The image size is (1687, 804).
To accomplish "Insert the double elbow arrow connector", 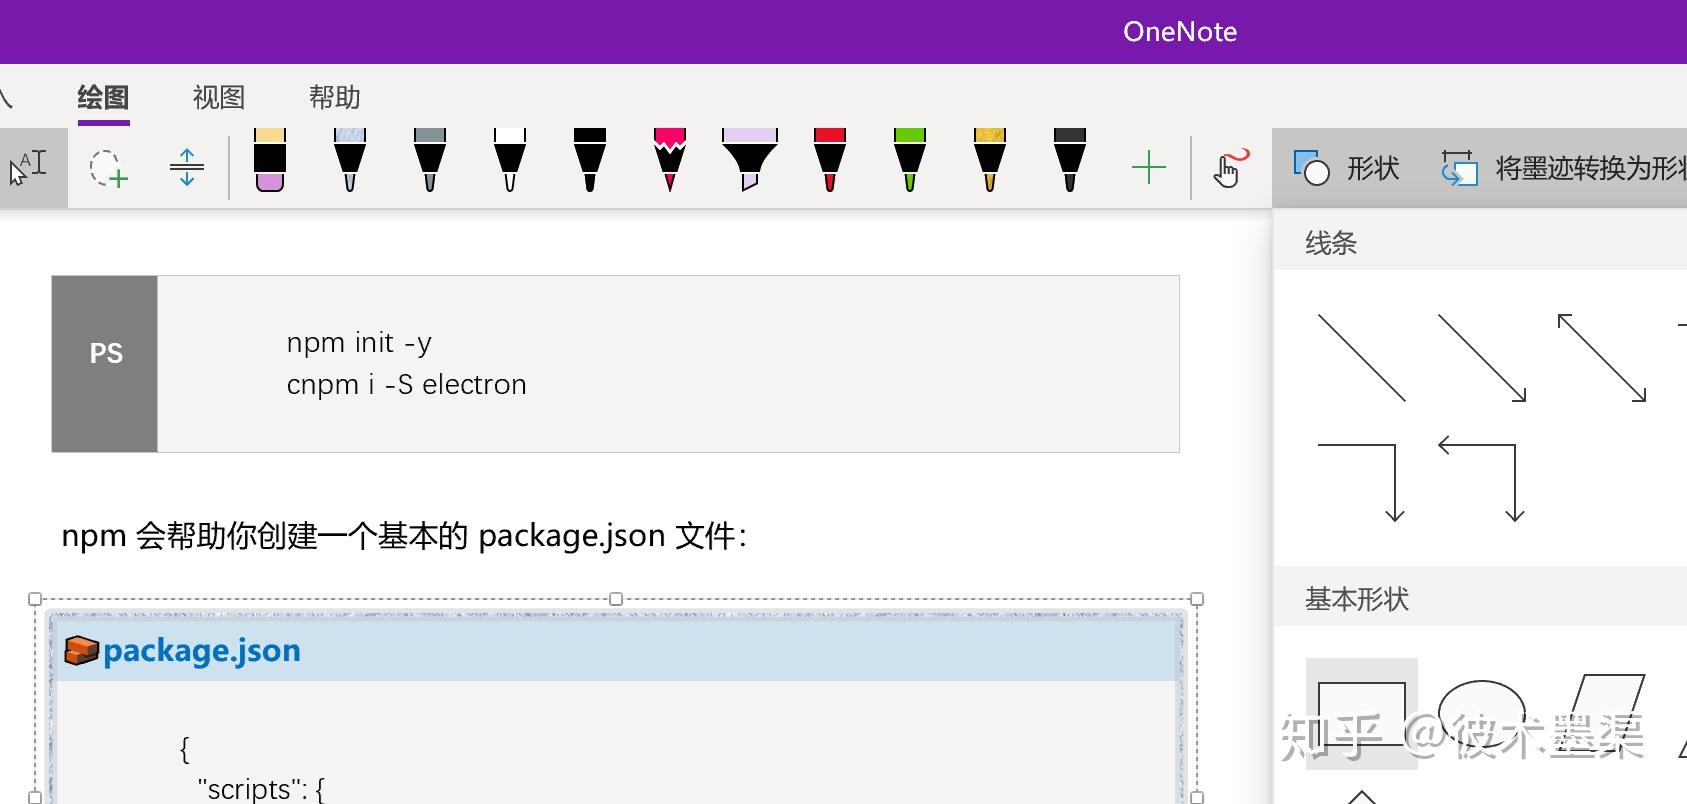I will (x=1482, y=479).
